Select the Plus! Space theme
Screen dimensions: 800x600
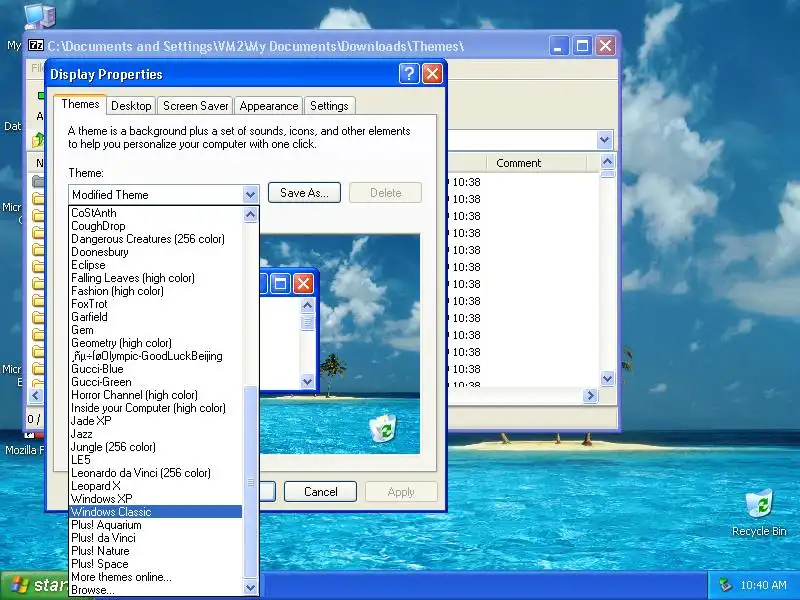coord(156,564)
